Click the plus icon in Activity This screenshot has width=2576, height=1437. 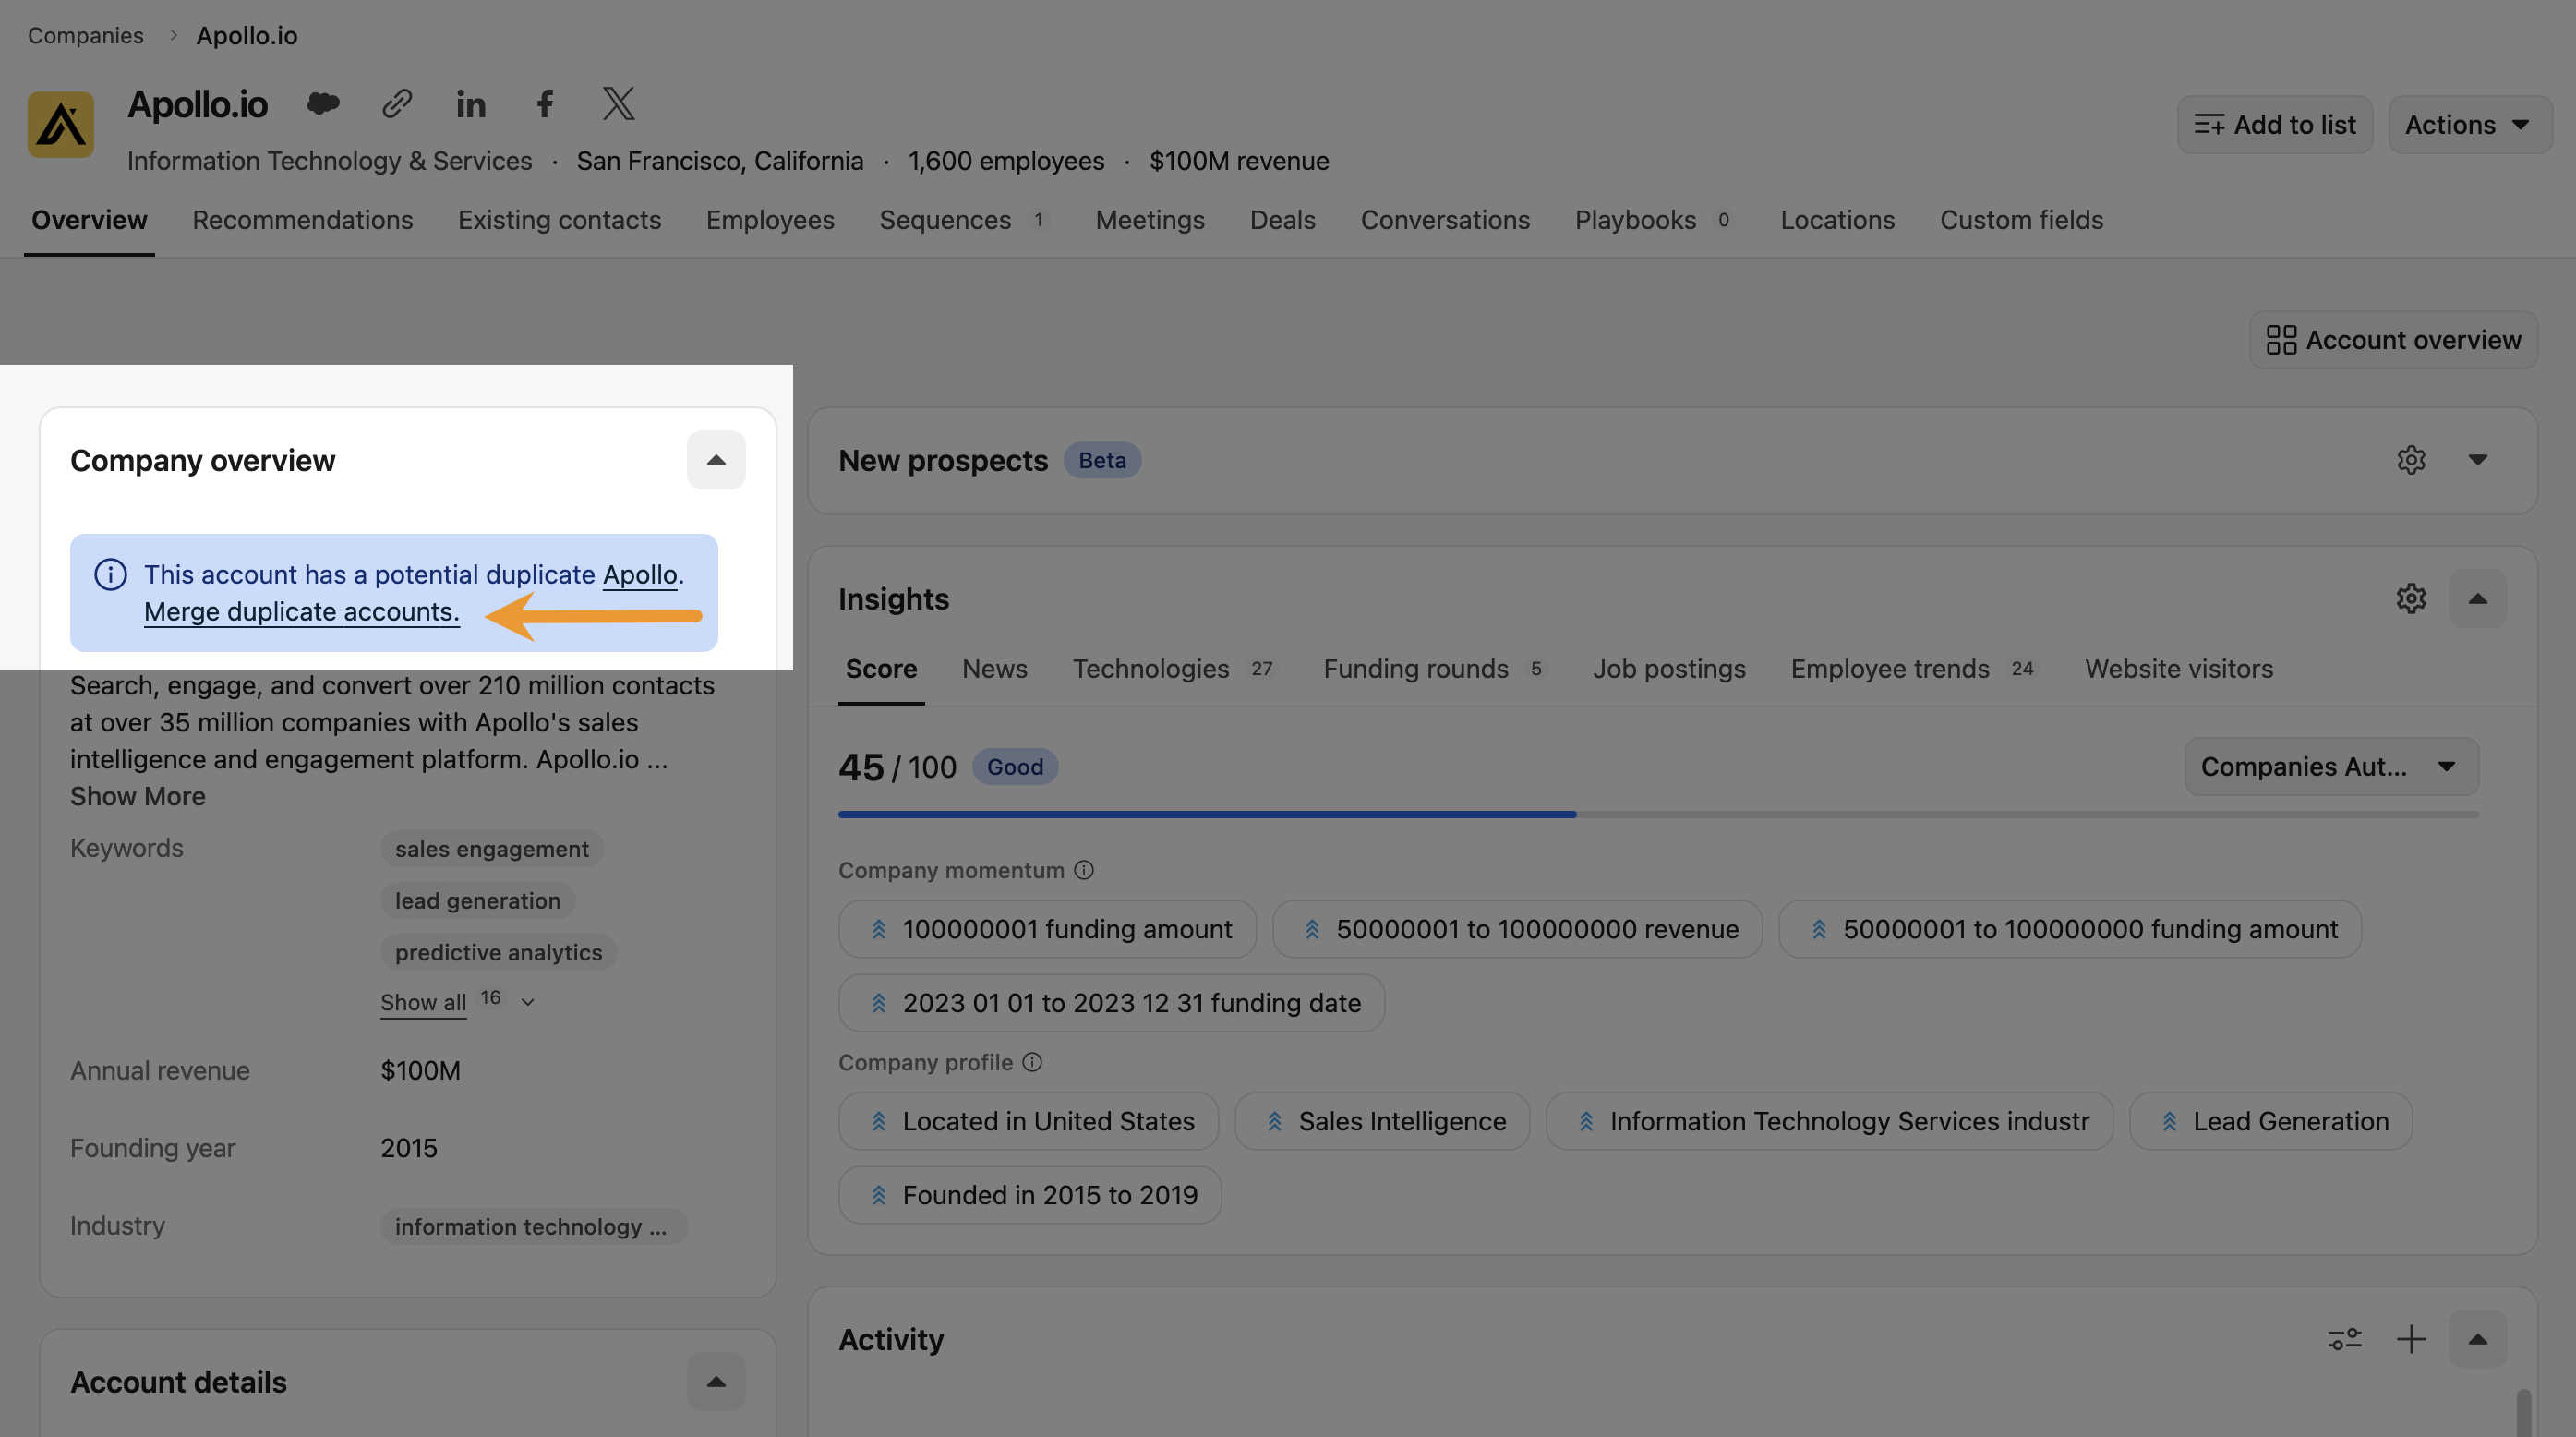(2411, 1340)
